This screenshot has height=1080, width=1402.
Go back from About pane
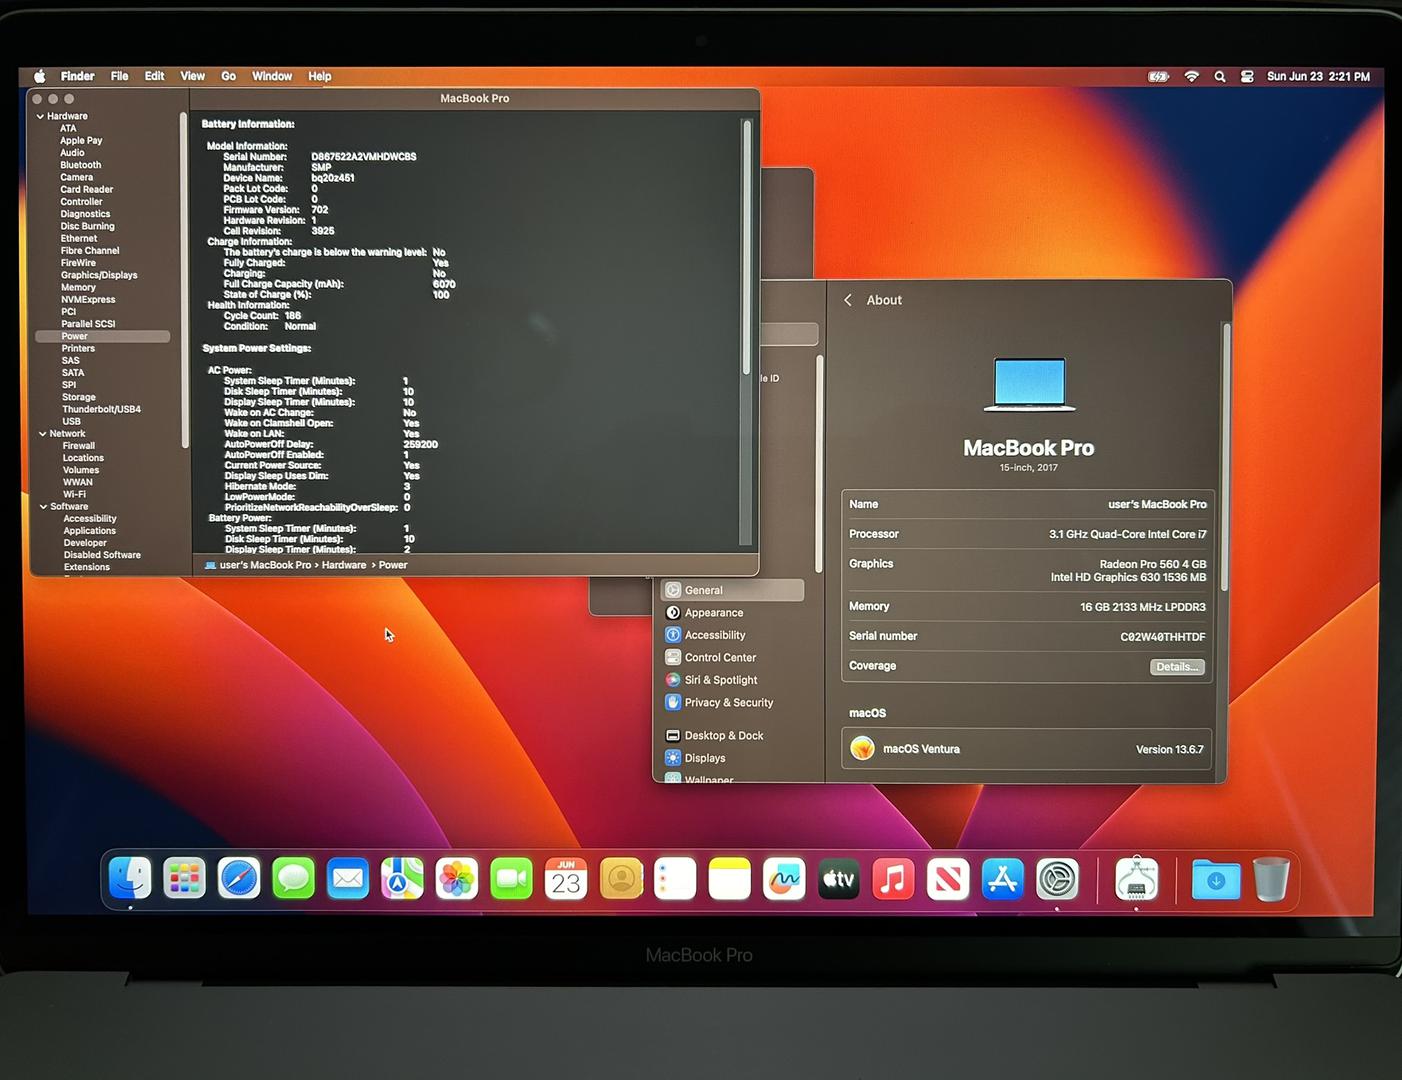(848, 300)
